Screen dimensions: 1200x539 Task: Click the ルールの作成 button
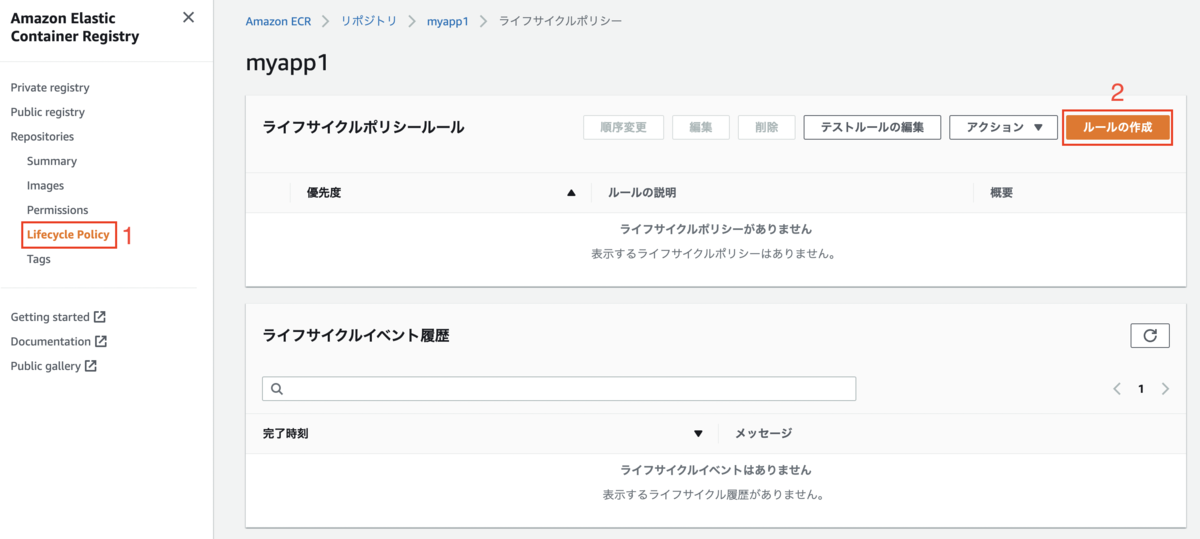pyautogui.click(x=1117, y=127)
